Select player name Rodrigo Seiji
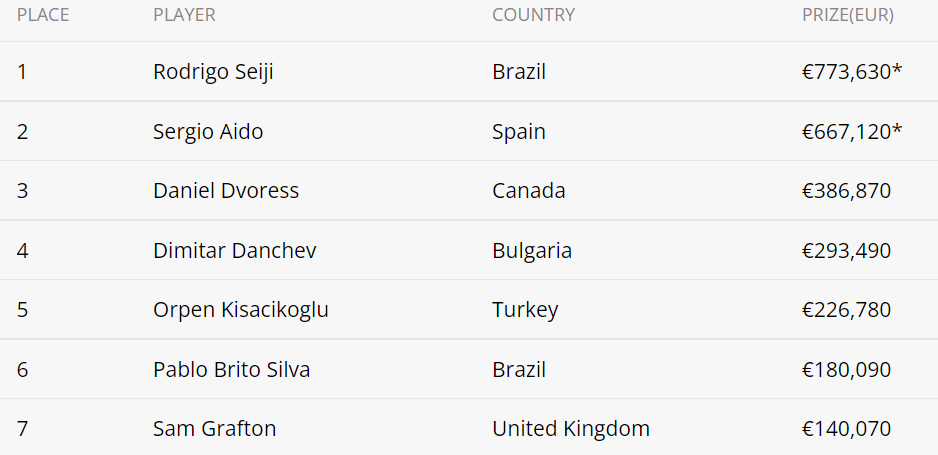 tap(213, 72)
